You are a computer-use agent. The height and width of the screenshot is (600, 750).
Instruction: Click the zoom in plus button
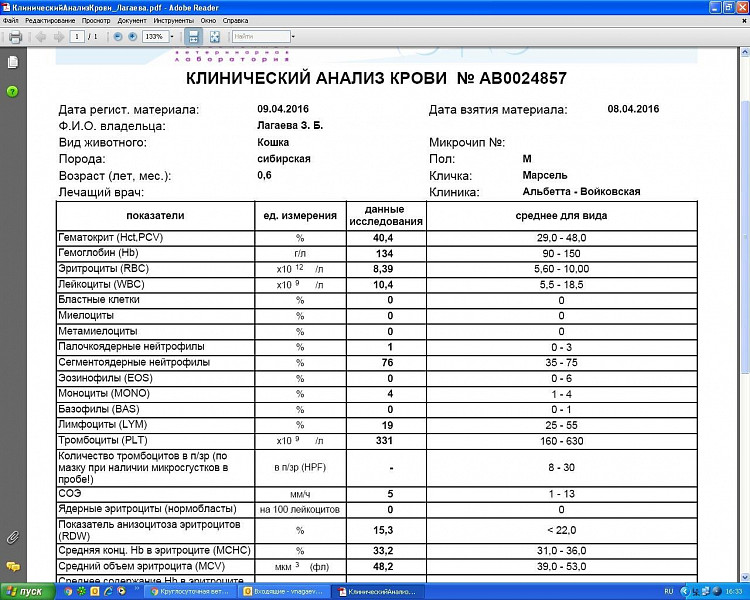point(133,36)
